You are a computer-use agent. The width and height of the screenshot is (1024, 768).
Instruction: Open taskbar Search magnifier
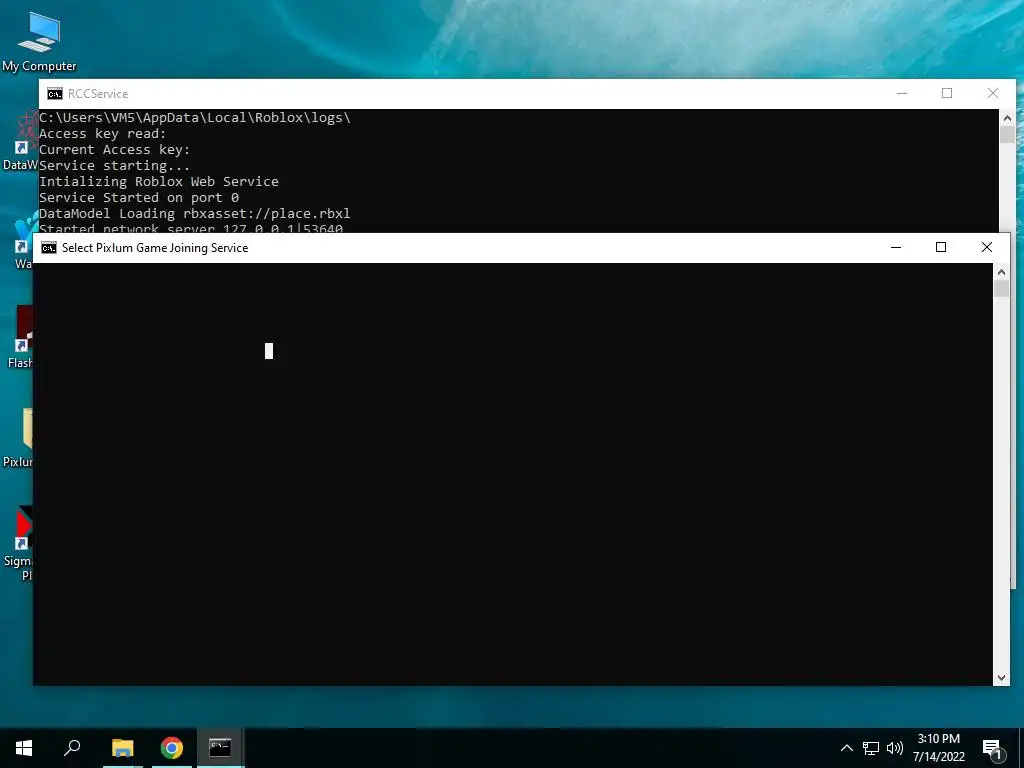[72, 748]
